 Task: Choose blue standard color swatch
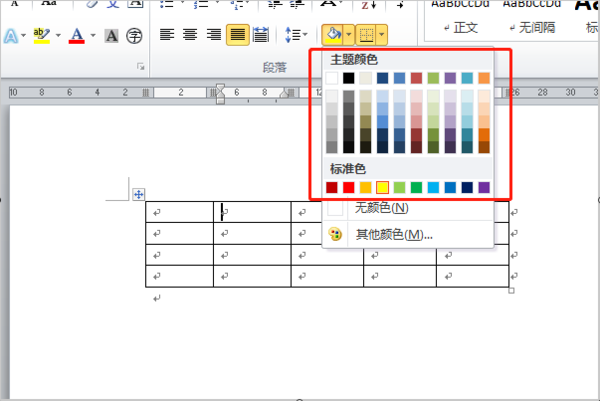[x=450, y=187]
